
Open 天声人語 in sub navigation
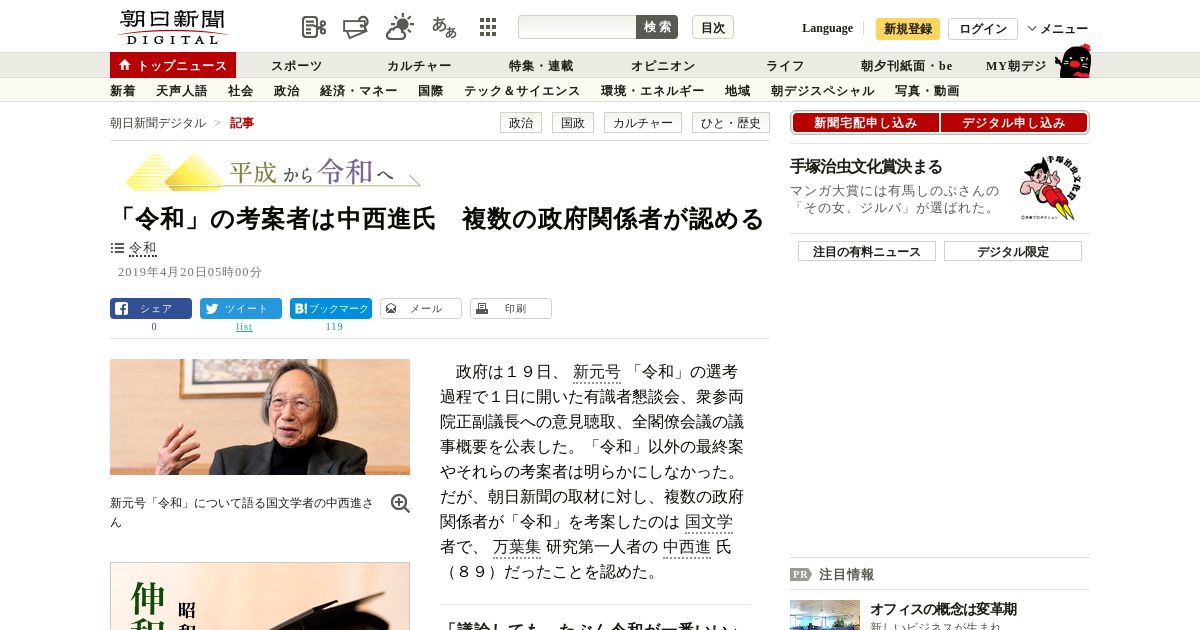[x=182, y=91]
